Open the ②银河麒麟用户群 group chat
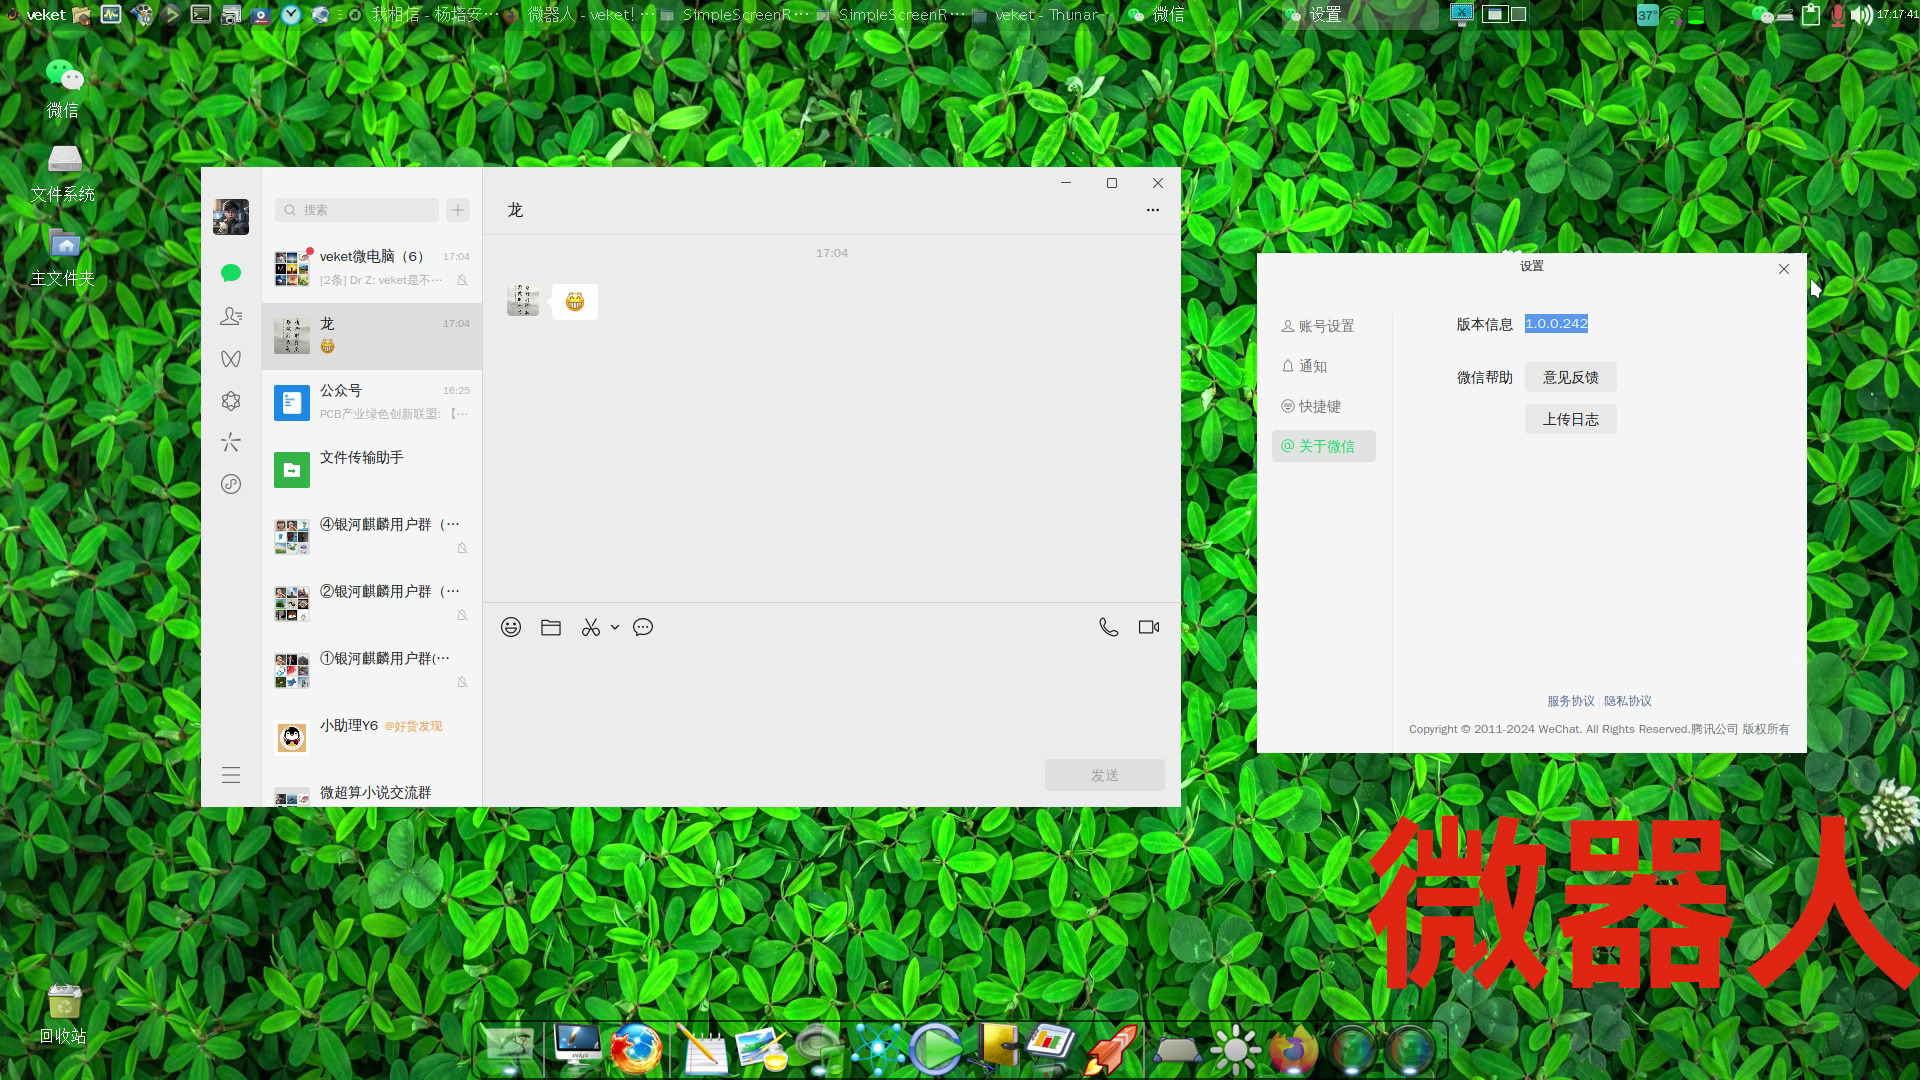The height and width of the screenshot is (1080, 1920). [372, 604]
